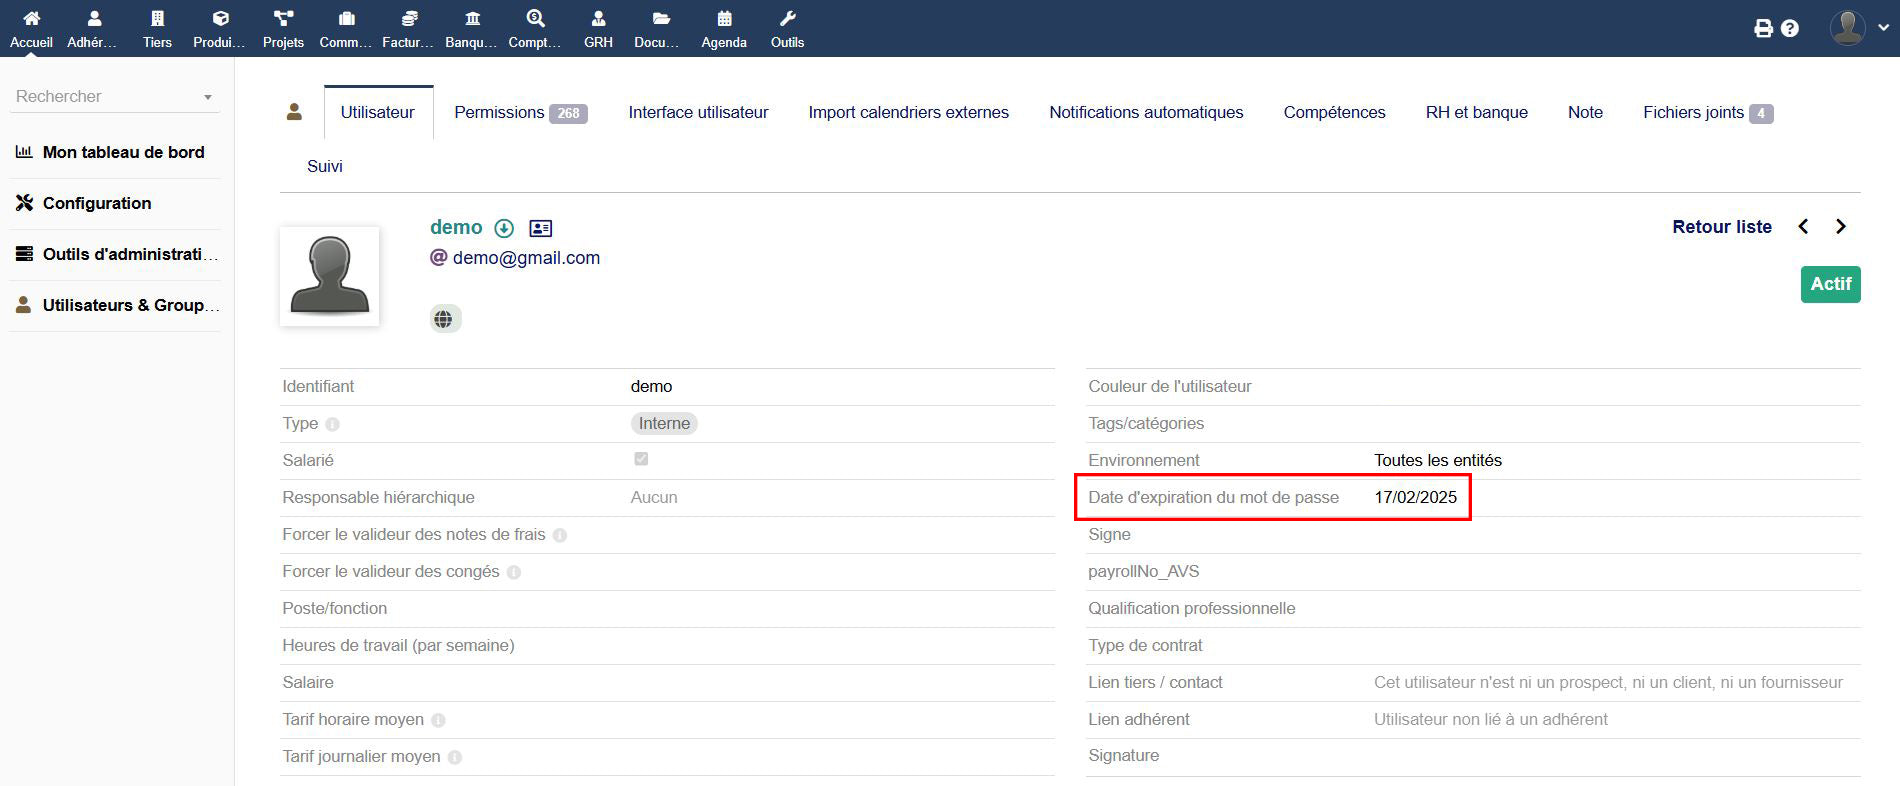Viewport: 1900px width, 786px height.
Task: Click the Retour liste link
Action: 1721,227
